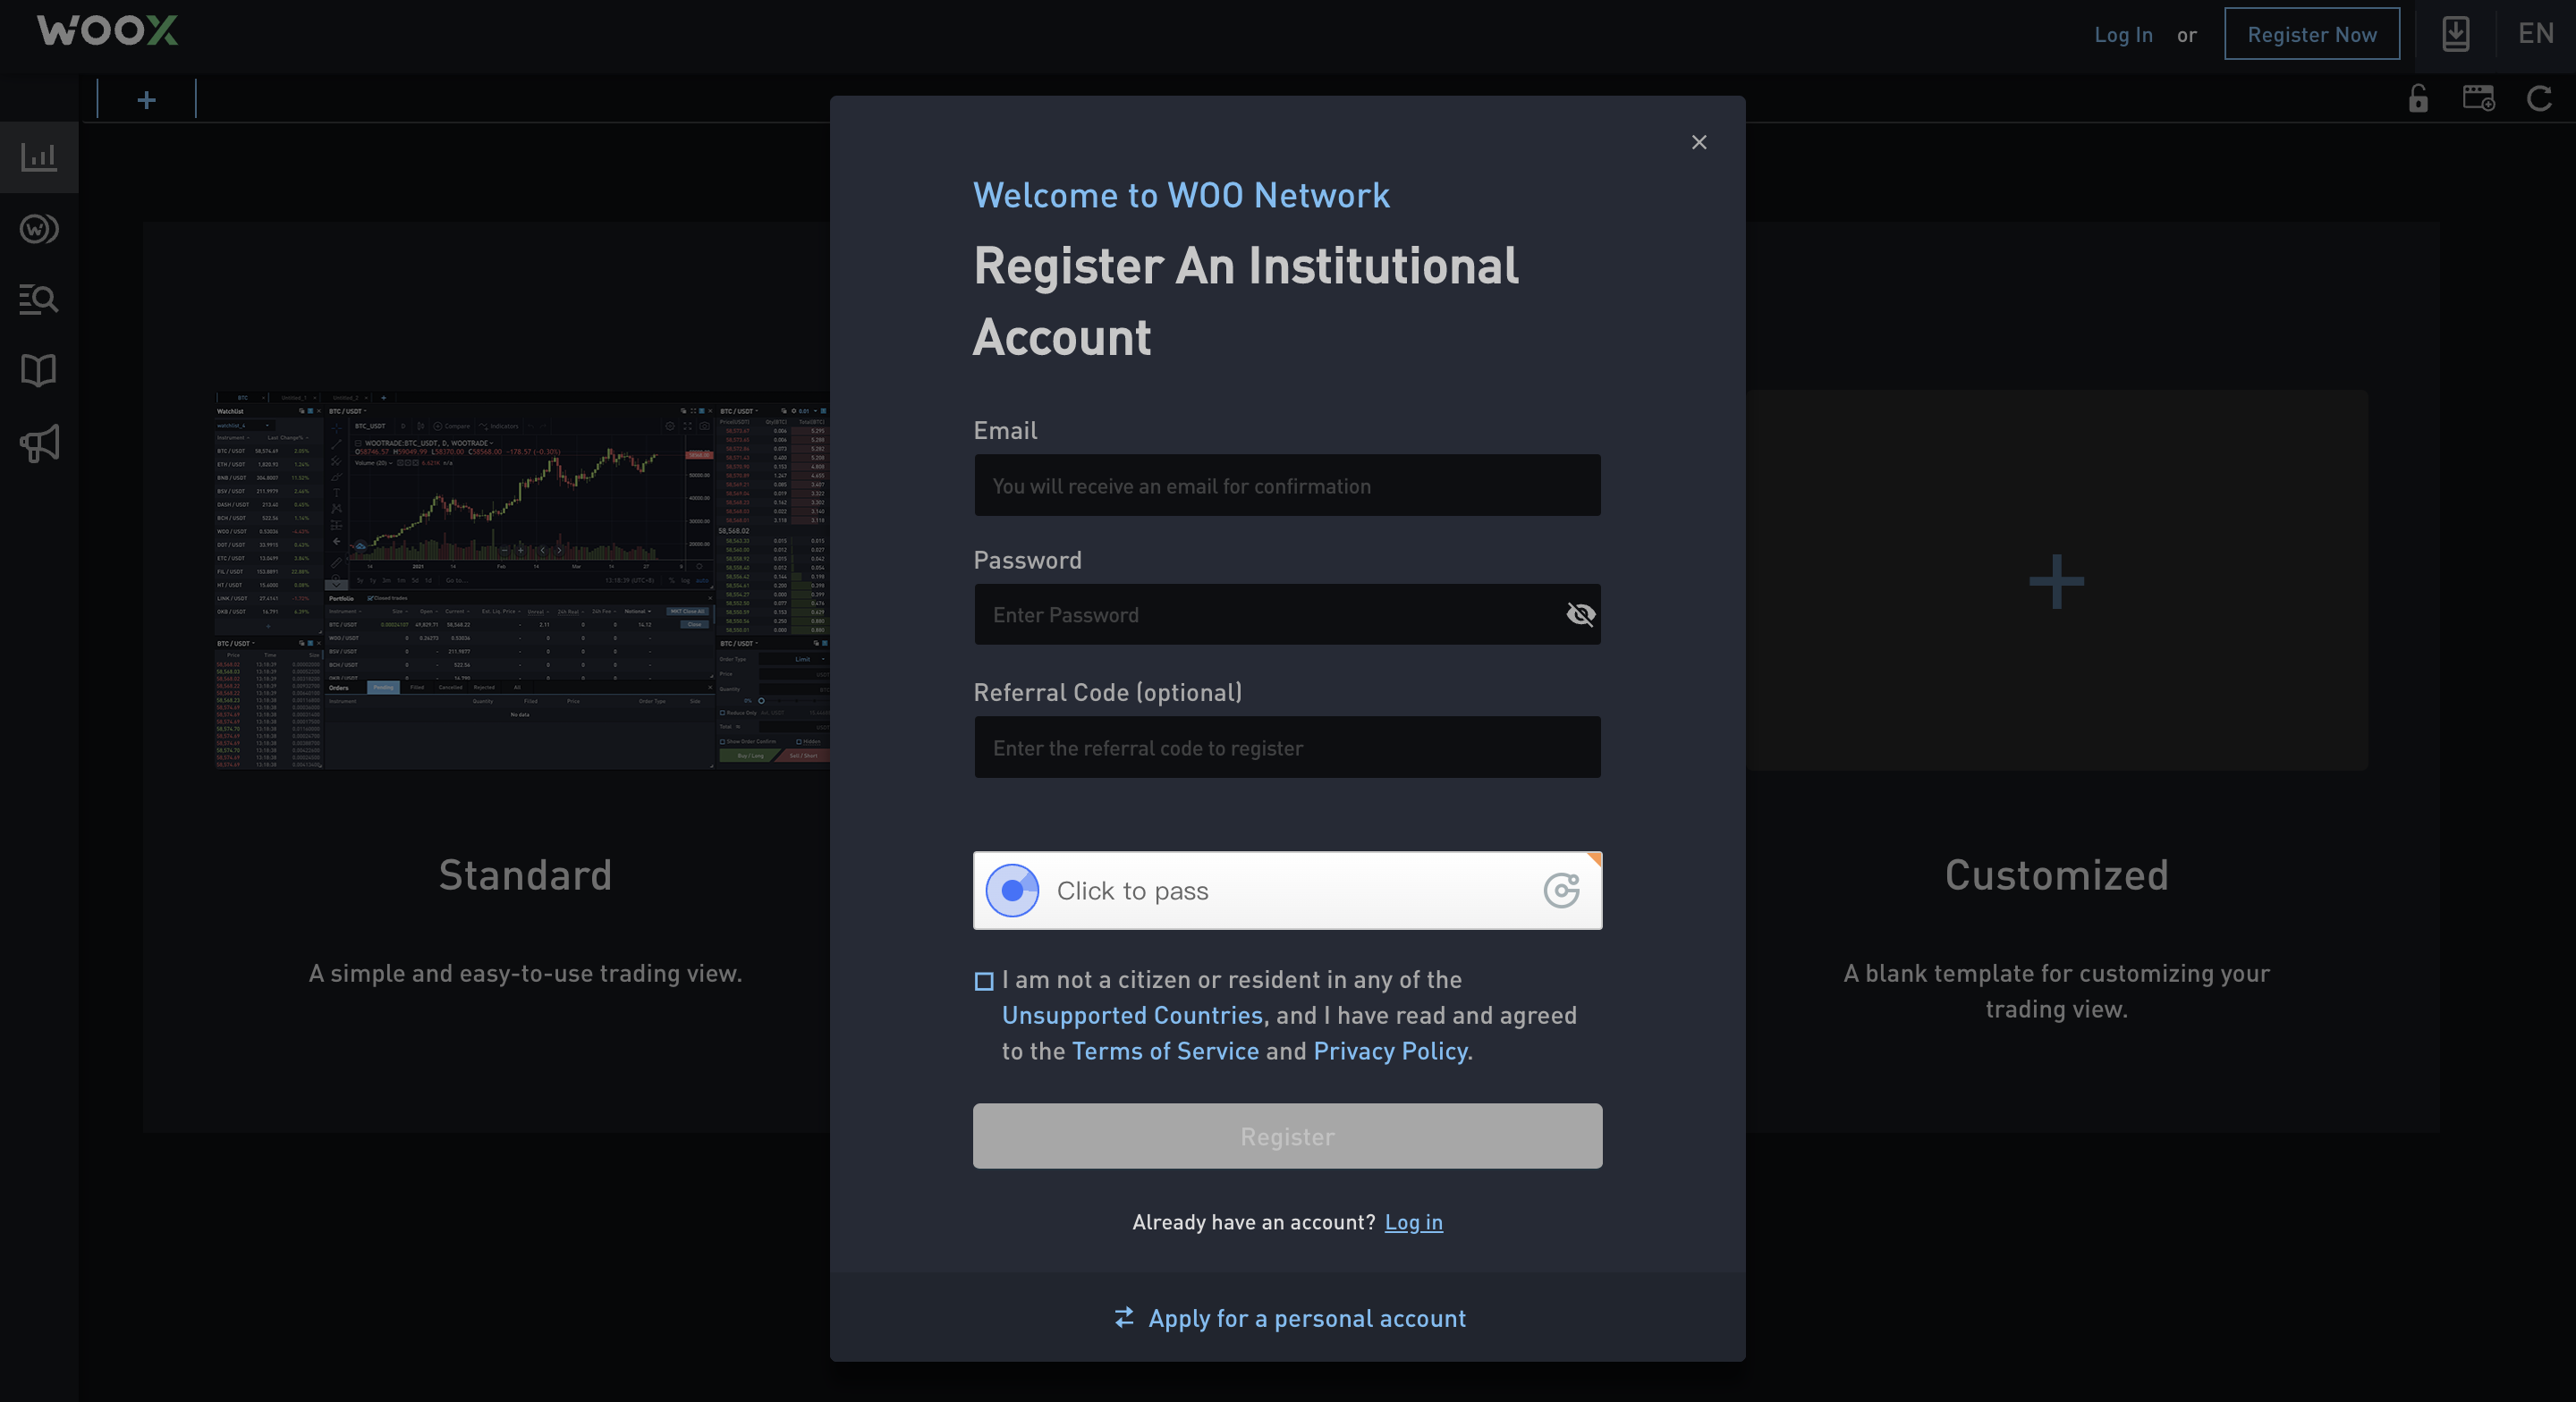Click the Register submit button
Viewport: 2576px width, 1402px height.
(x=1287, y=1136)
